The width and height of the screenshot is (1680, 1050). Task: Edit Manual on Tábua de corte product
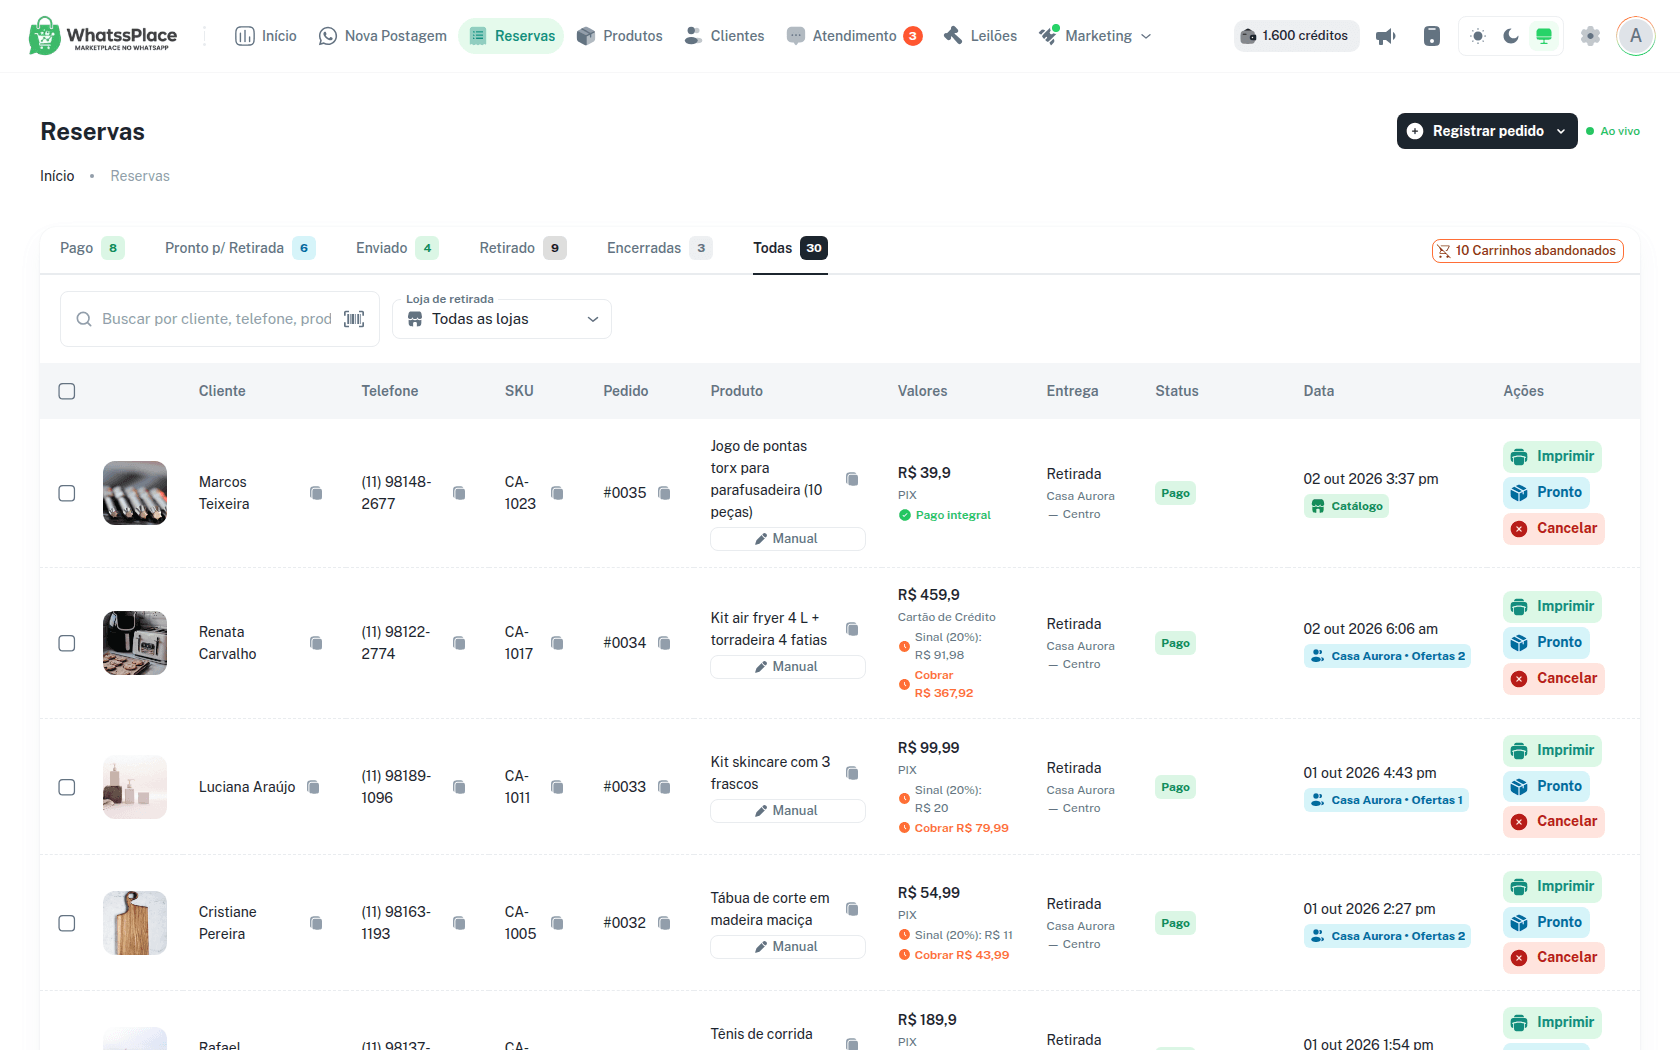(788, 947)
